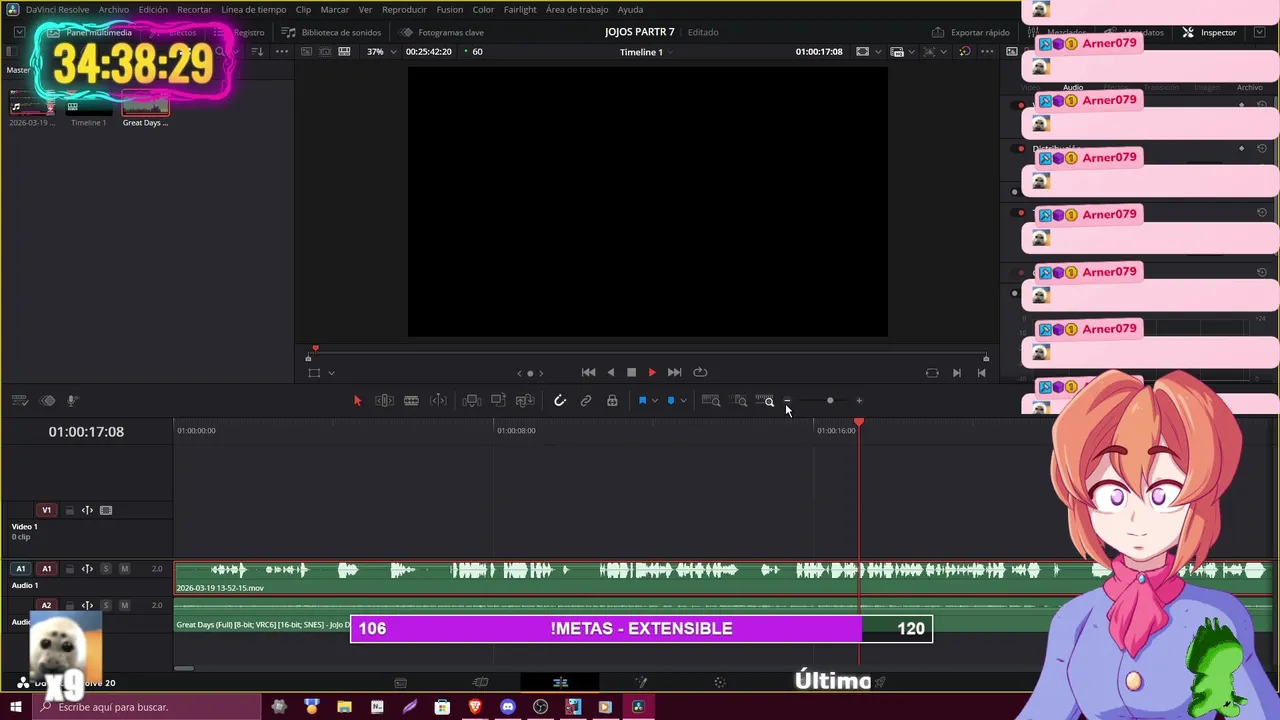This screenshot has height=720, width=1280.
Task: Adjust the timeline zoom slider handle
Action: 830,401
